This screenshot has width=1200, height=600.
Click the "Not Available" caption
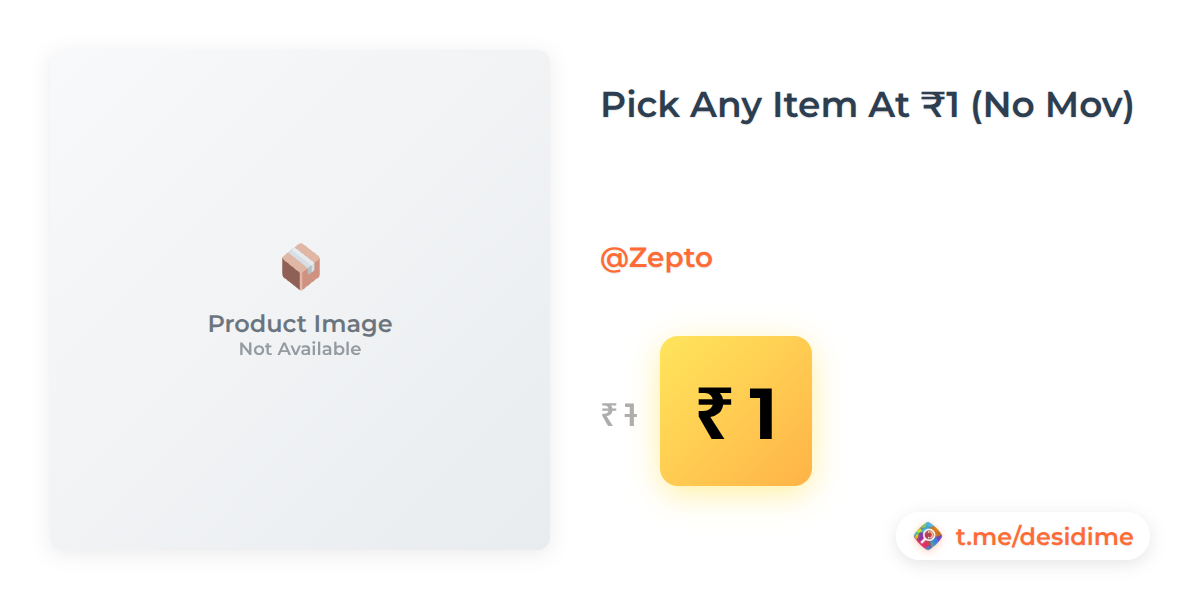click(300, 349)
